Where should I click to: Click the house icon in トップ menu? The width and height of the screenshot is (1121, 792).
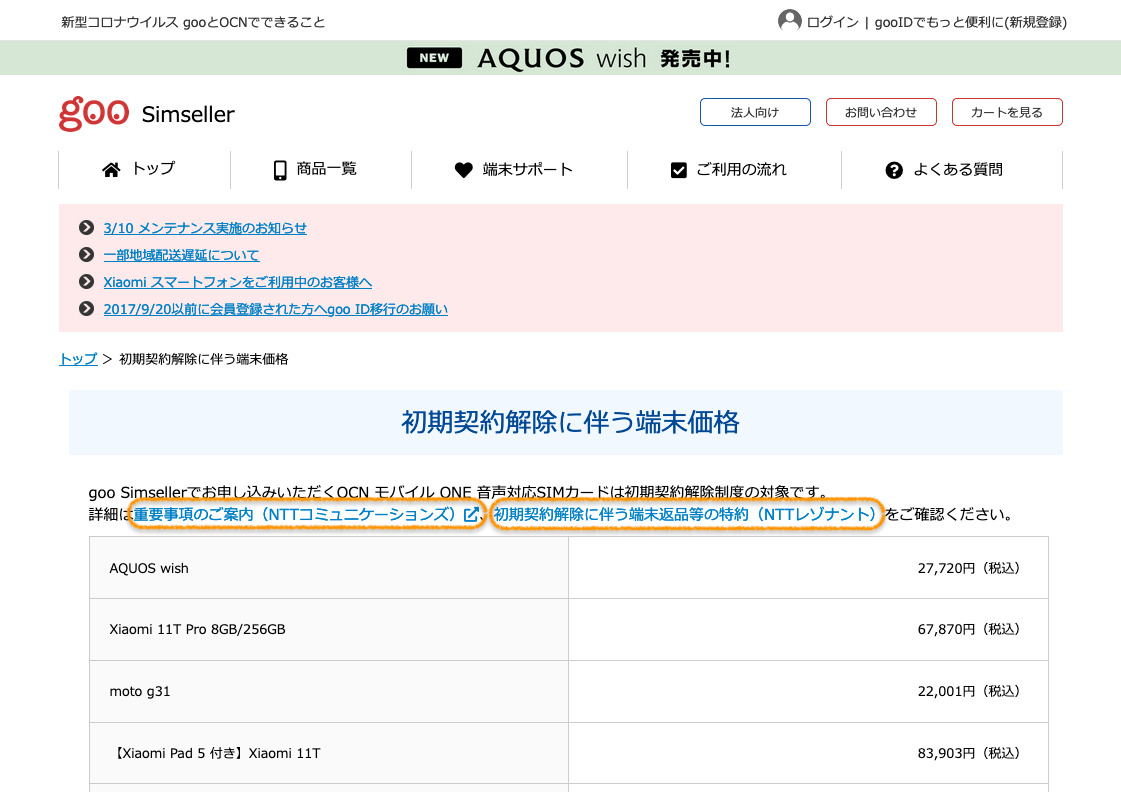pos(111,170)
